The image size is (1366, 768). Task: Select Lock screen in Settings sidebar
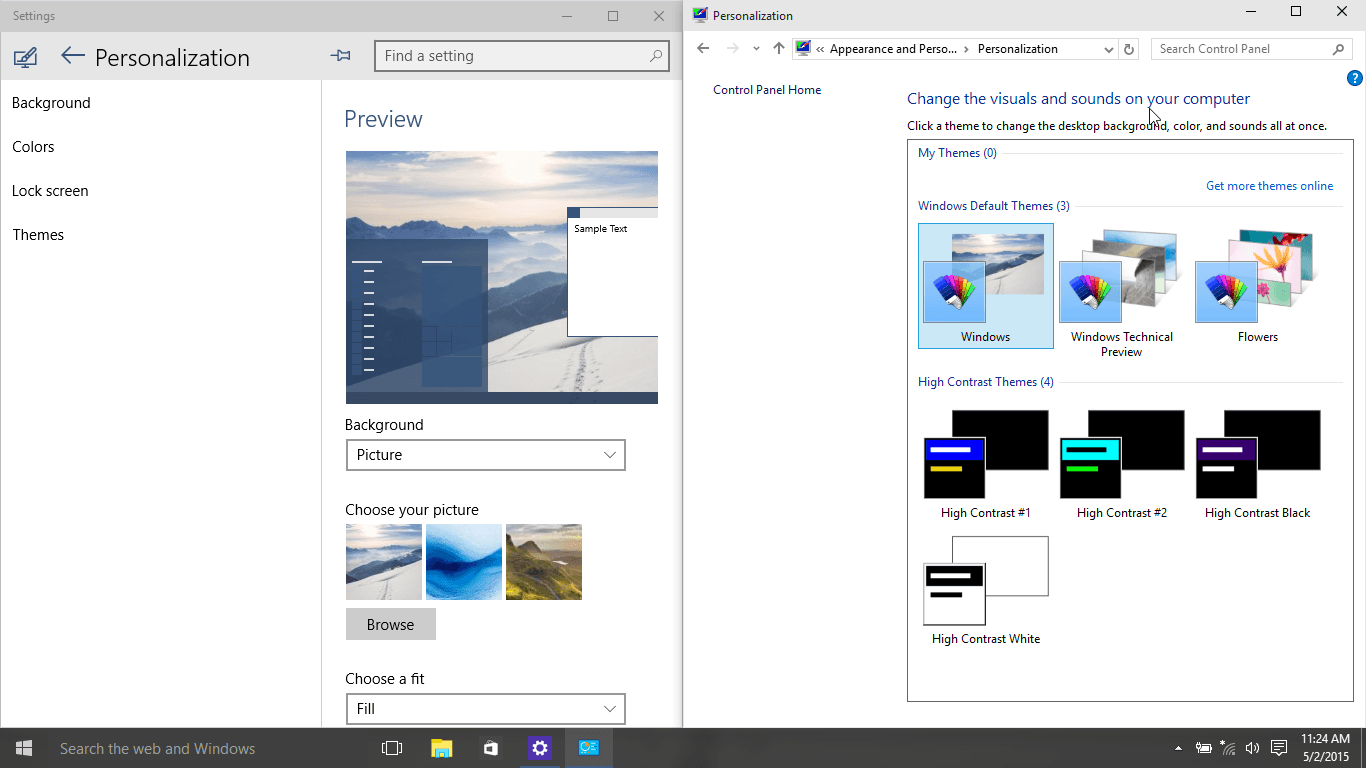coord(50,191)
